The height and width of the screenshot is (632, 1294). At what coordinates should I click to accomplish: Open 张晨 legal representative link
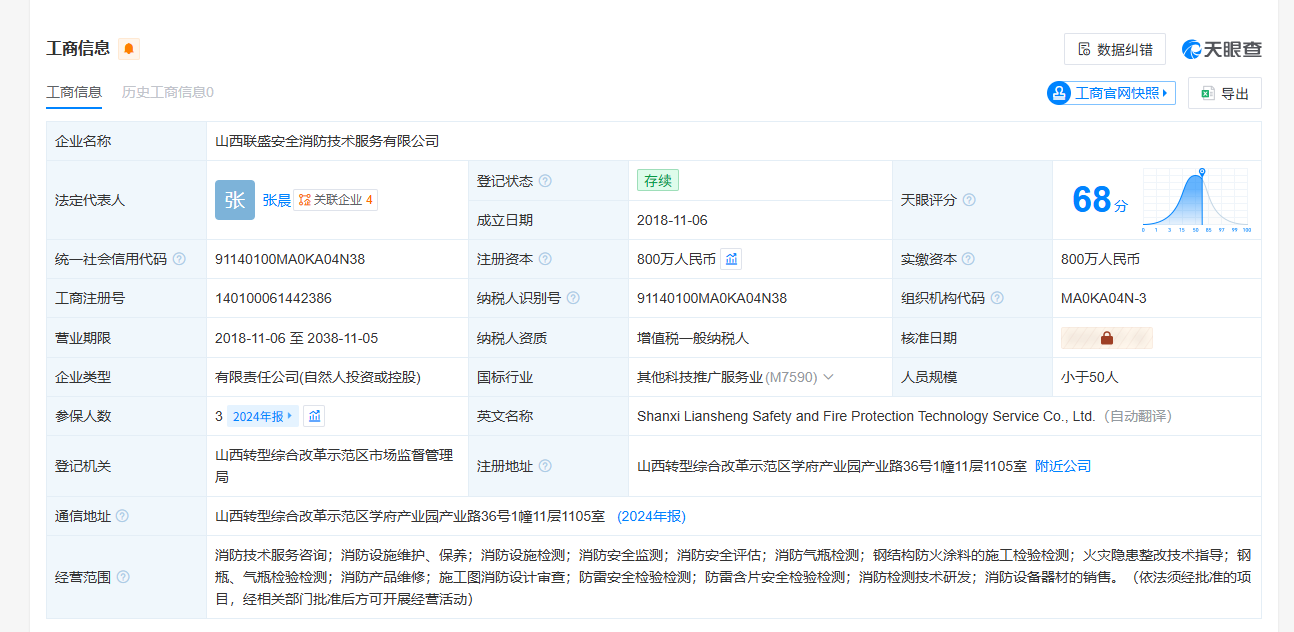pyautogui.click(x=276, y=200)
